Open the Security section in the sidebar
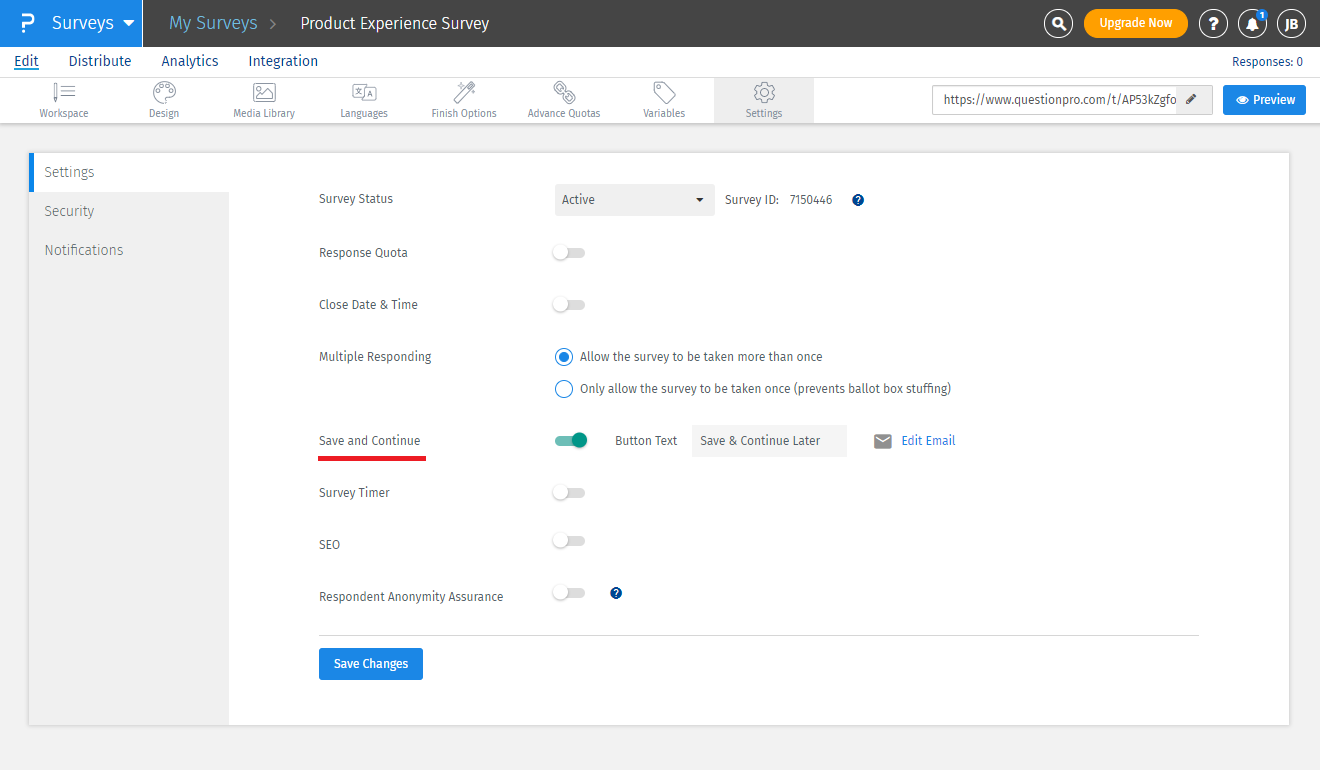The image size is (1320, 770). [69, 210]
